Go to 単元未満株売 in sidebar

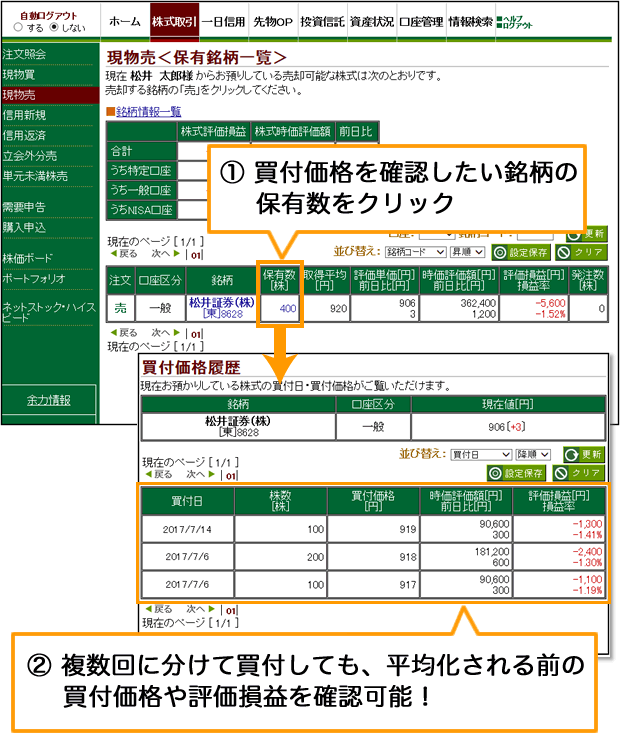(35, 176)
